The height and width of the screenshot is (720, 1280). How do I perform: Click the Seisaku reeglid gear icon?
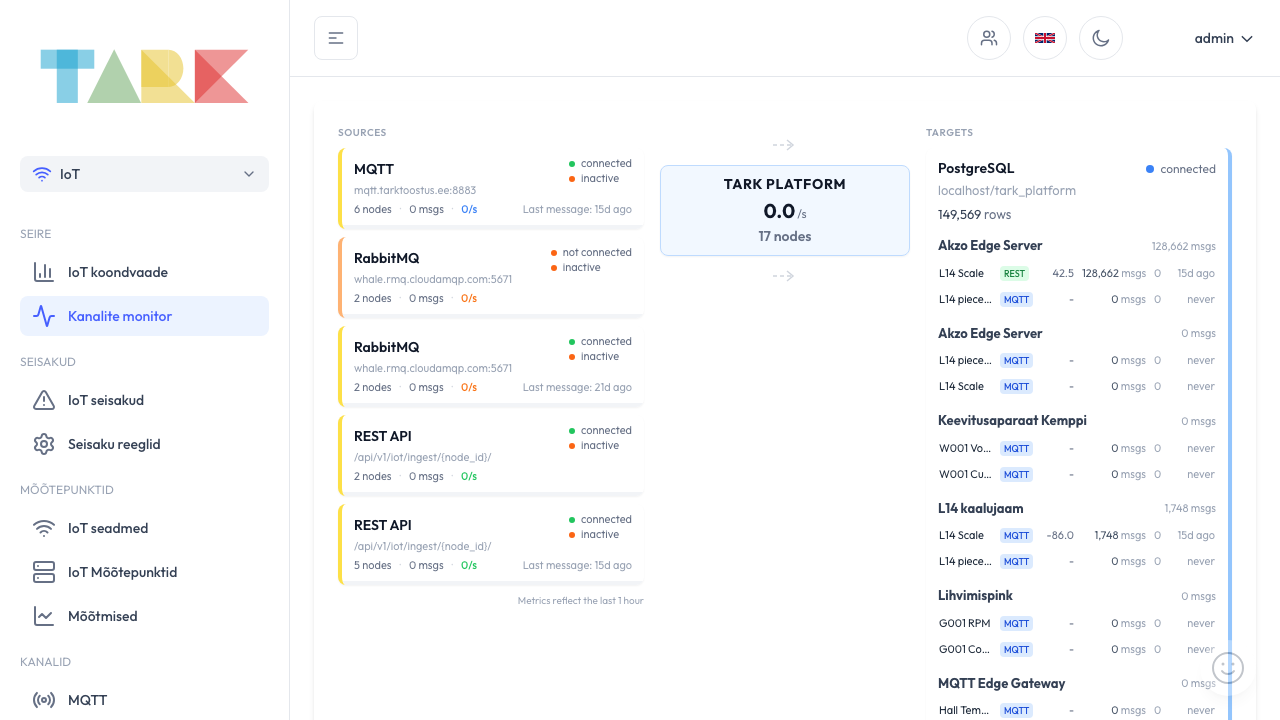(x=44, y=444)
